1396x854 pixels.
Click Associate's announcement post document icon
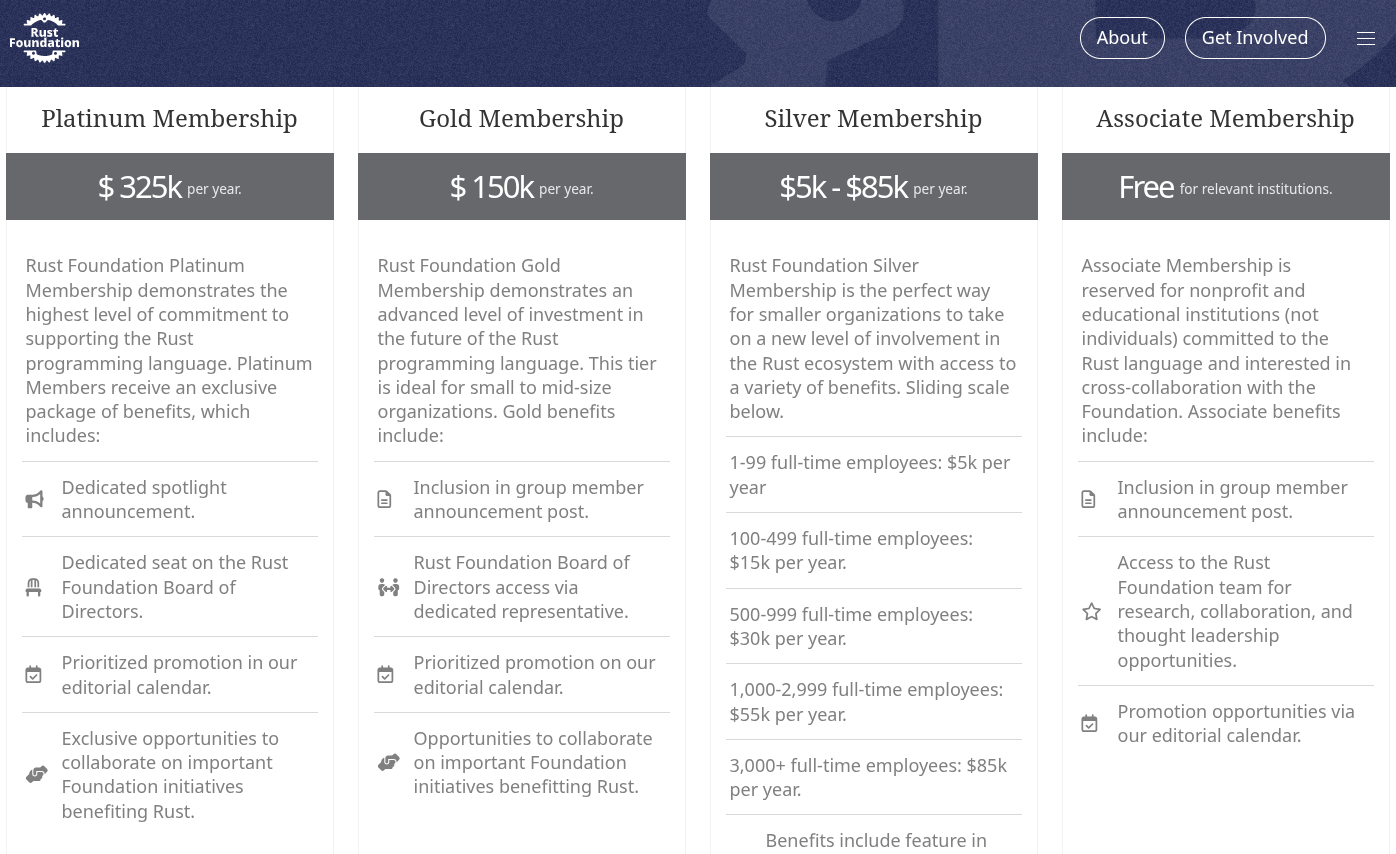pos(1088,498)
